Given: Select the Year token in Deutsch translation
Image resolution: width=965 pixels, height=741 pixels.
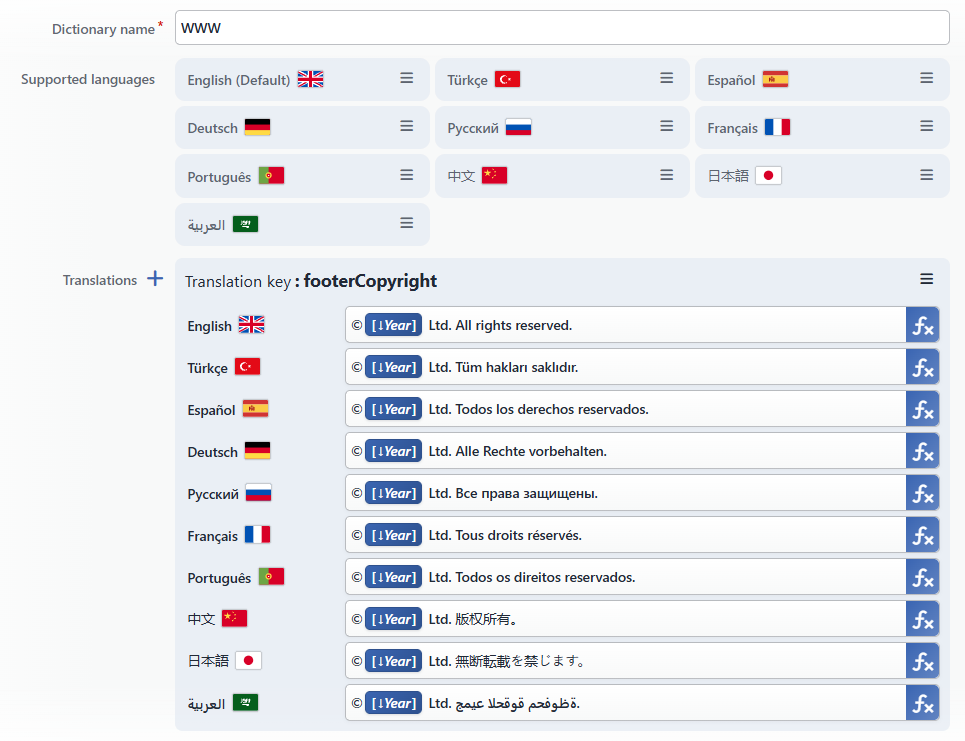Looking at the screenshot, I should (x=393, y=451).
